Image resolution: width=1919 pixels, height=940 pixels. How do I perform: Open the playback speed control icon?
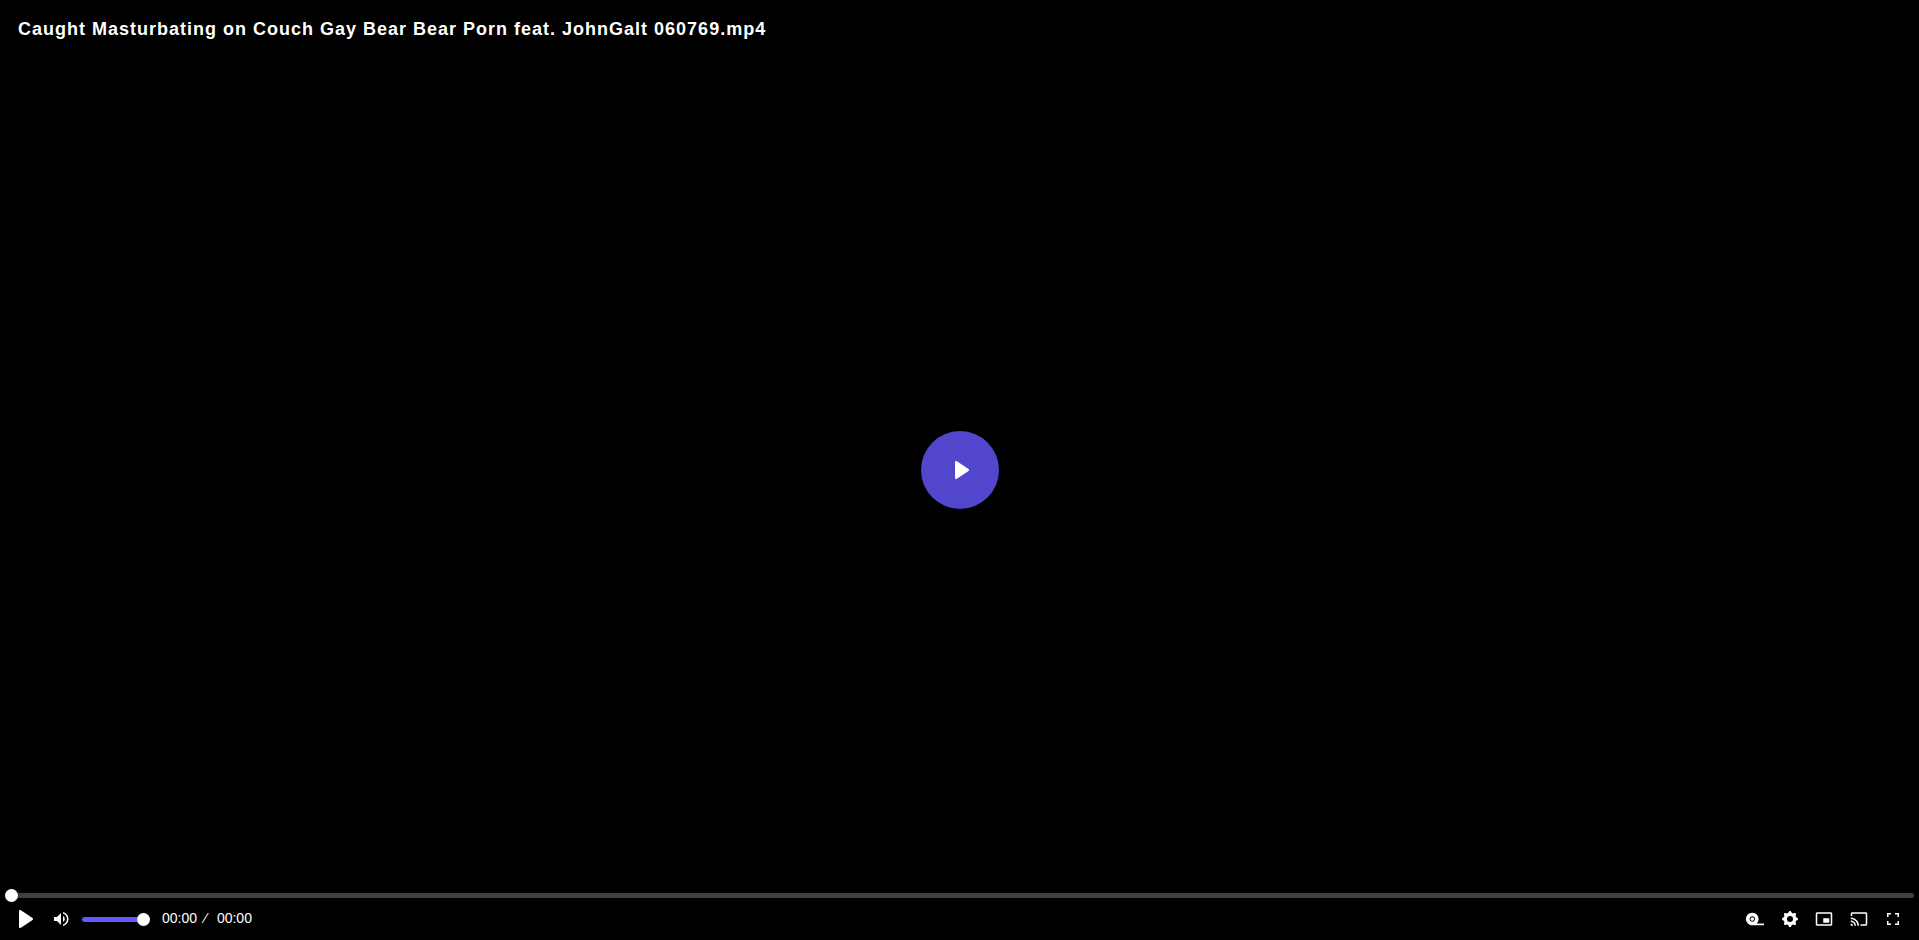[x=1755, y=919]
